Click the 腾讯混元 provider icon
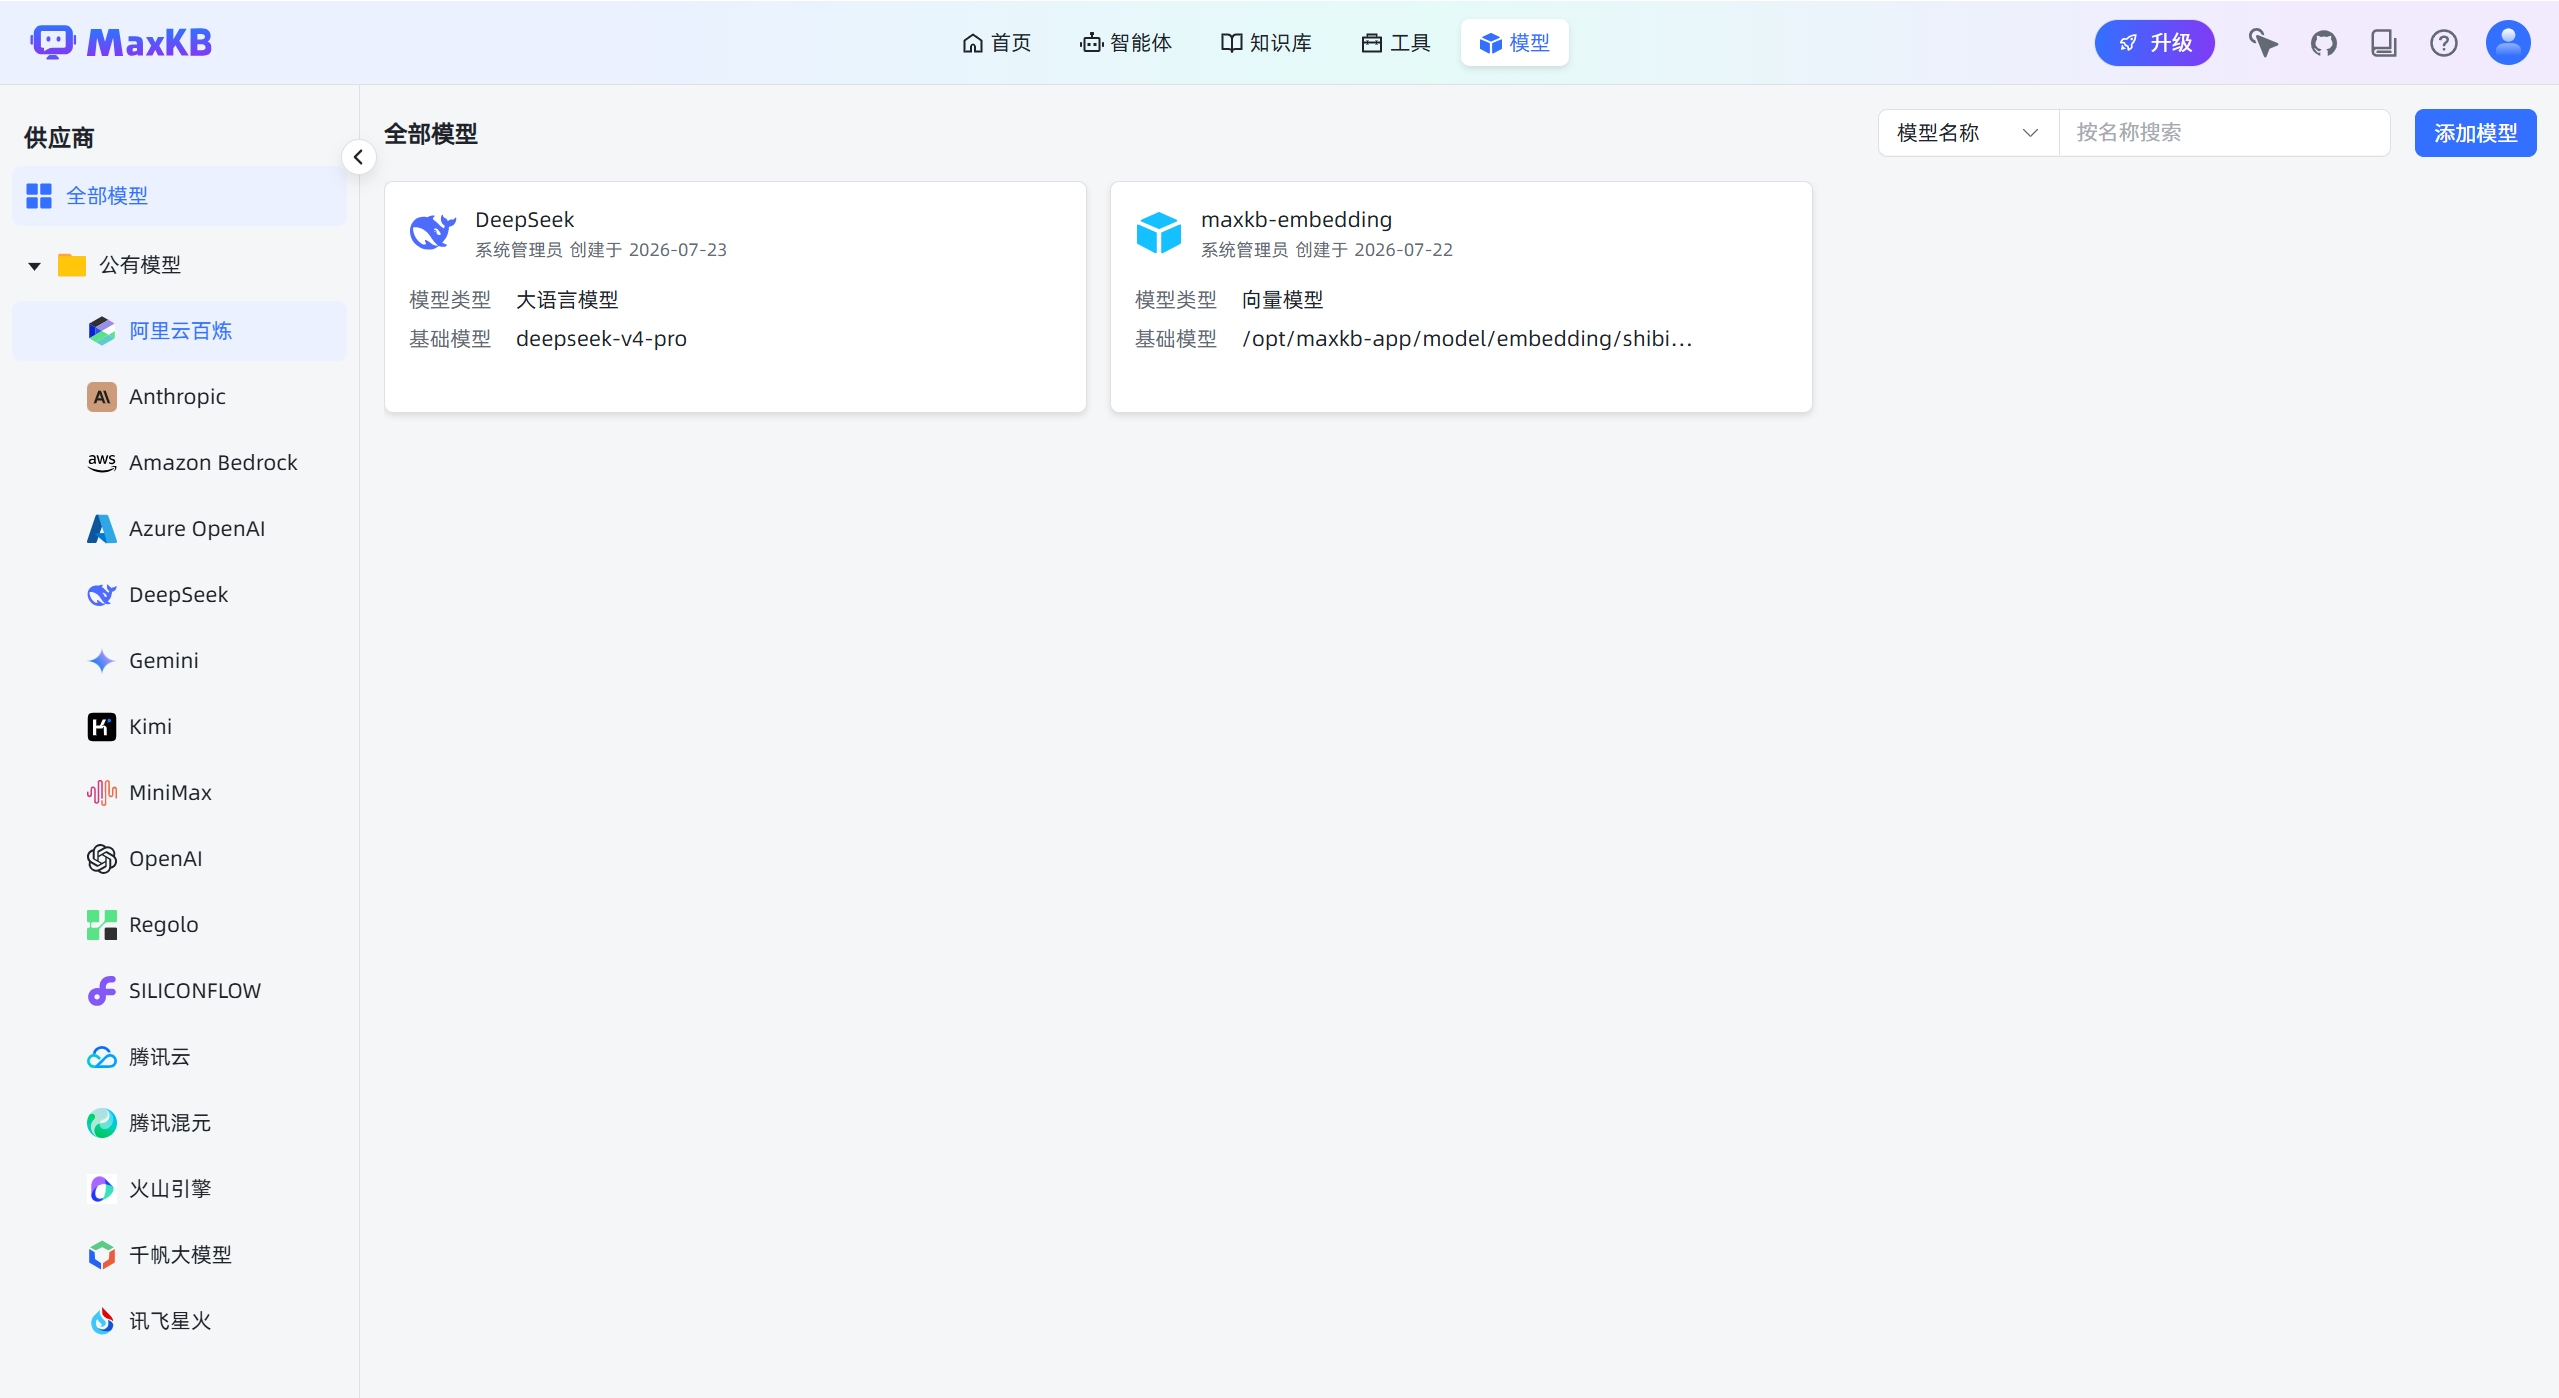 tap(102, 1123)
